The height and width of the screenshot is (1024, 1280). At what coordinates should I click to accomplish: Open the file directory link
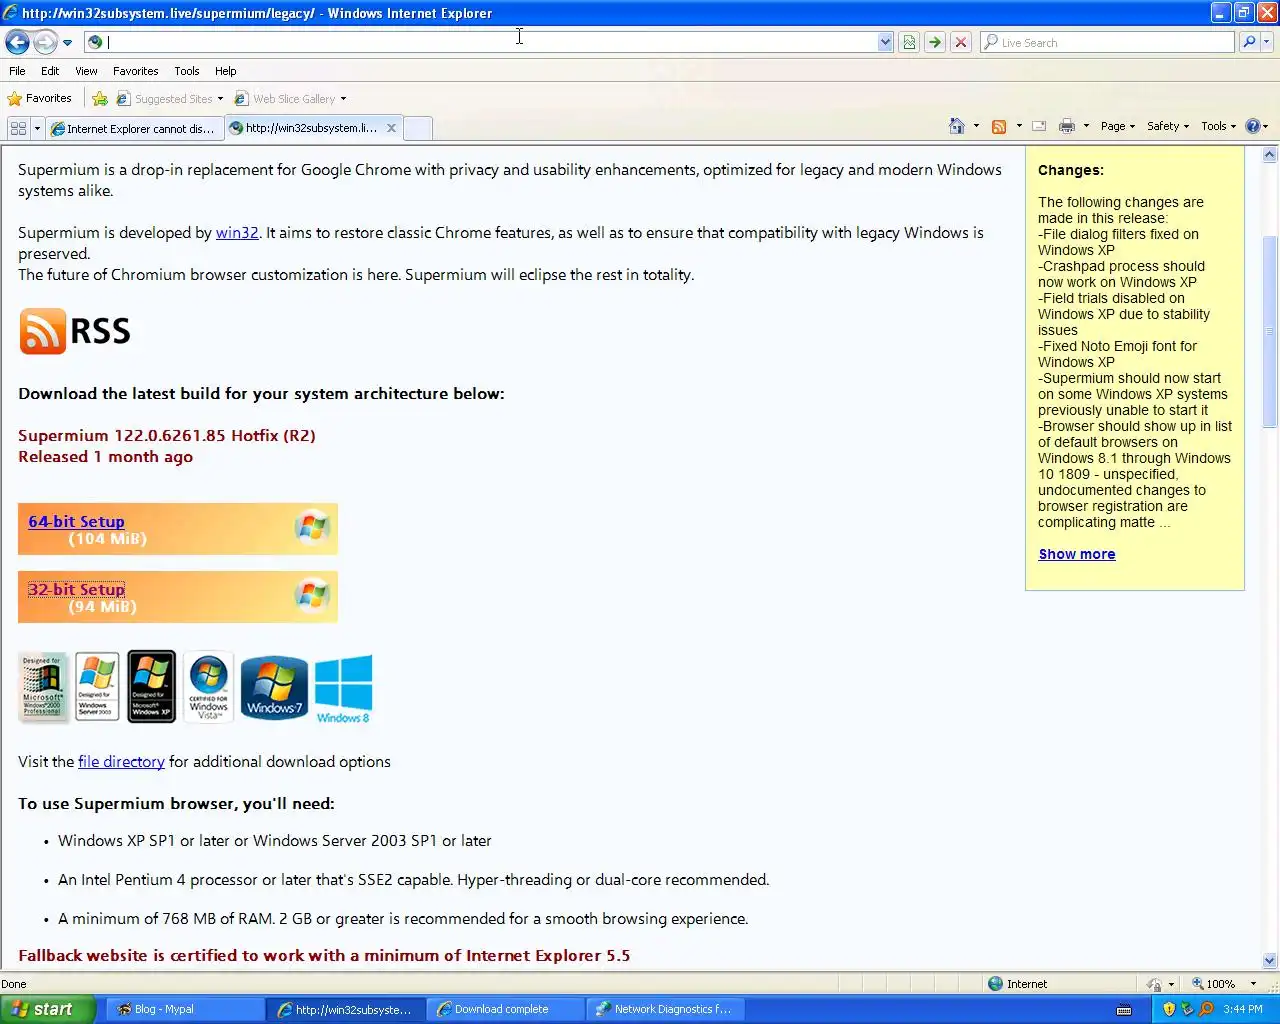[x=121, y=761]
